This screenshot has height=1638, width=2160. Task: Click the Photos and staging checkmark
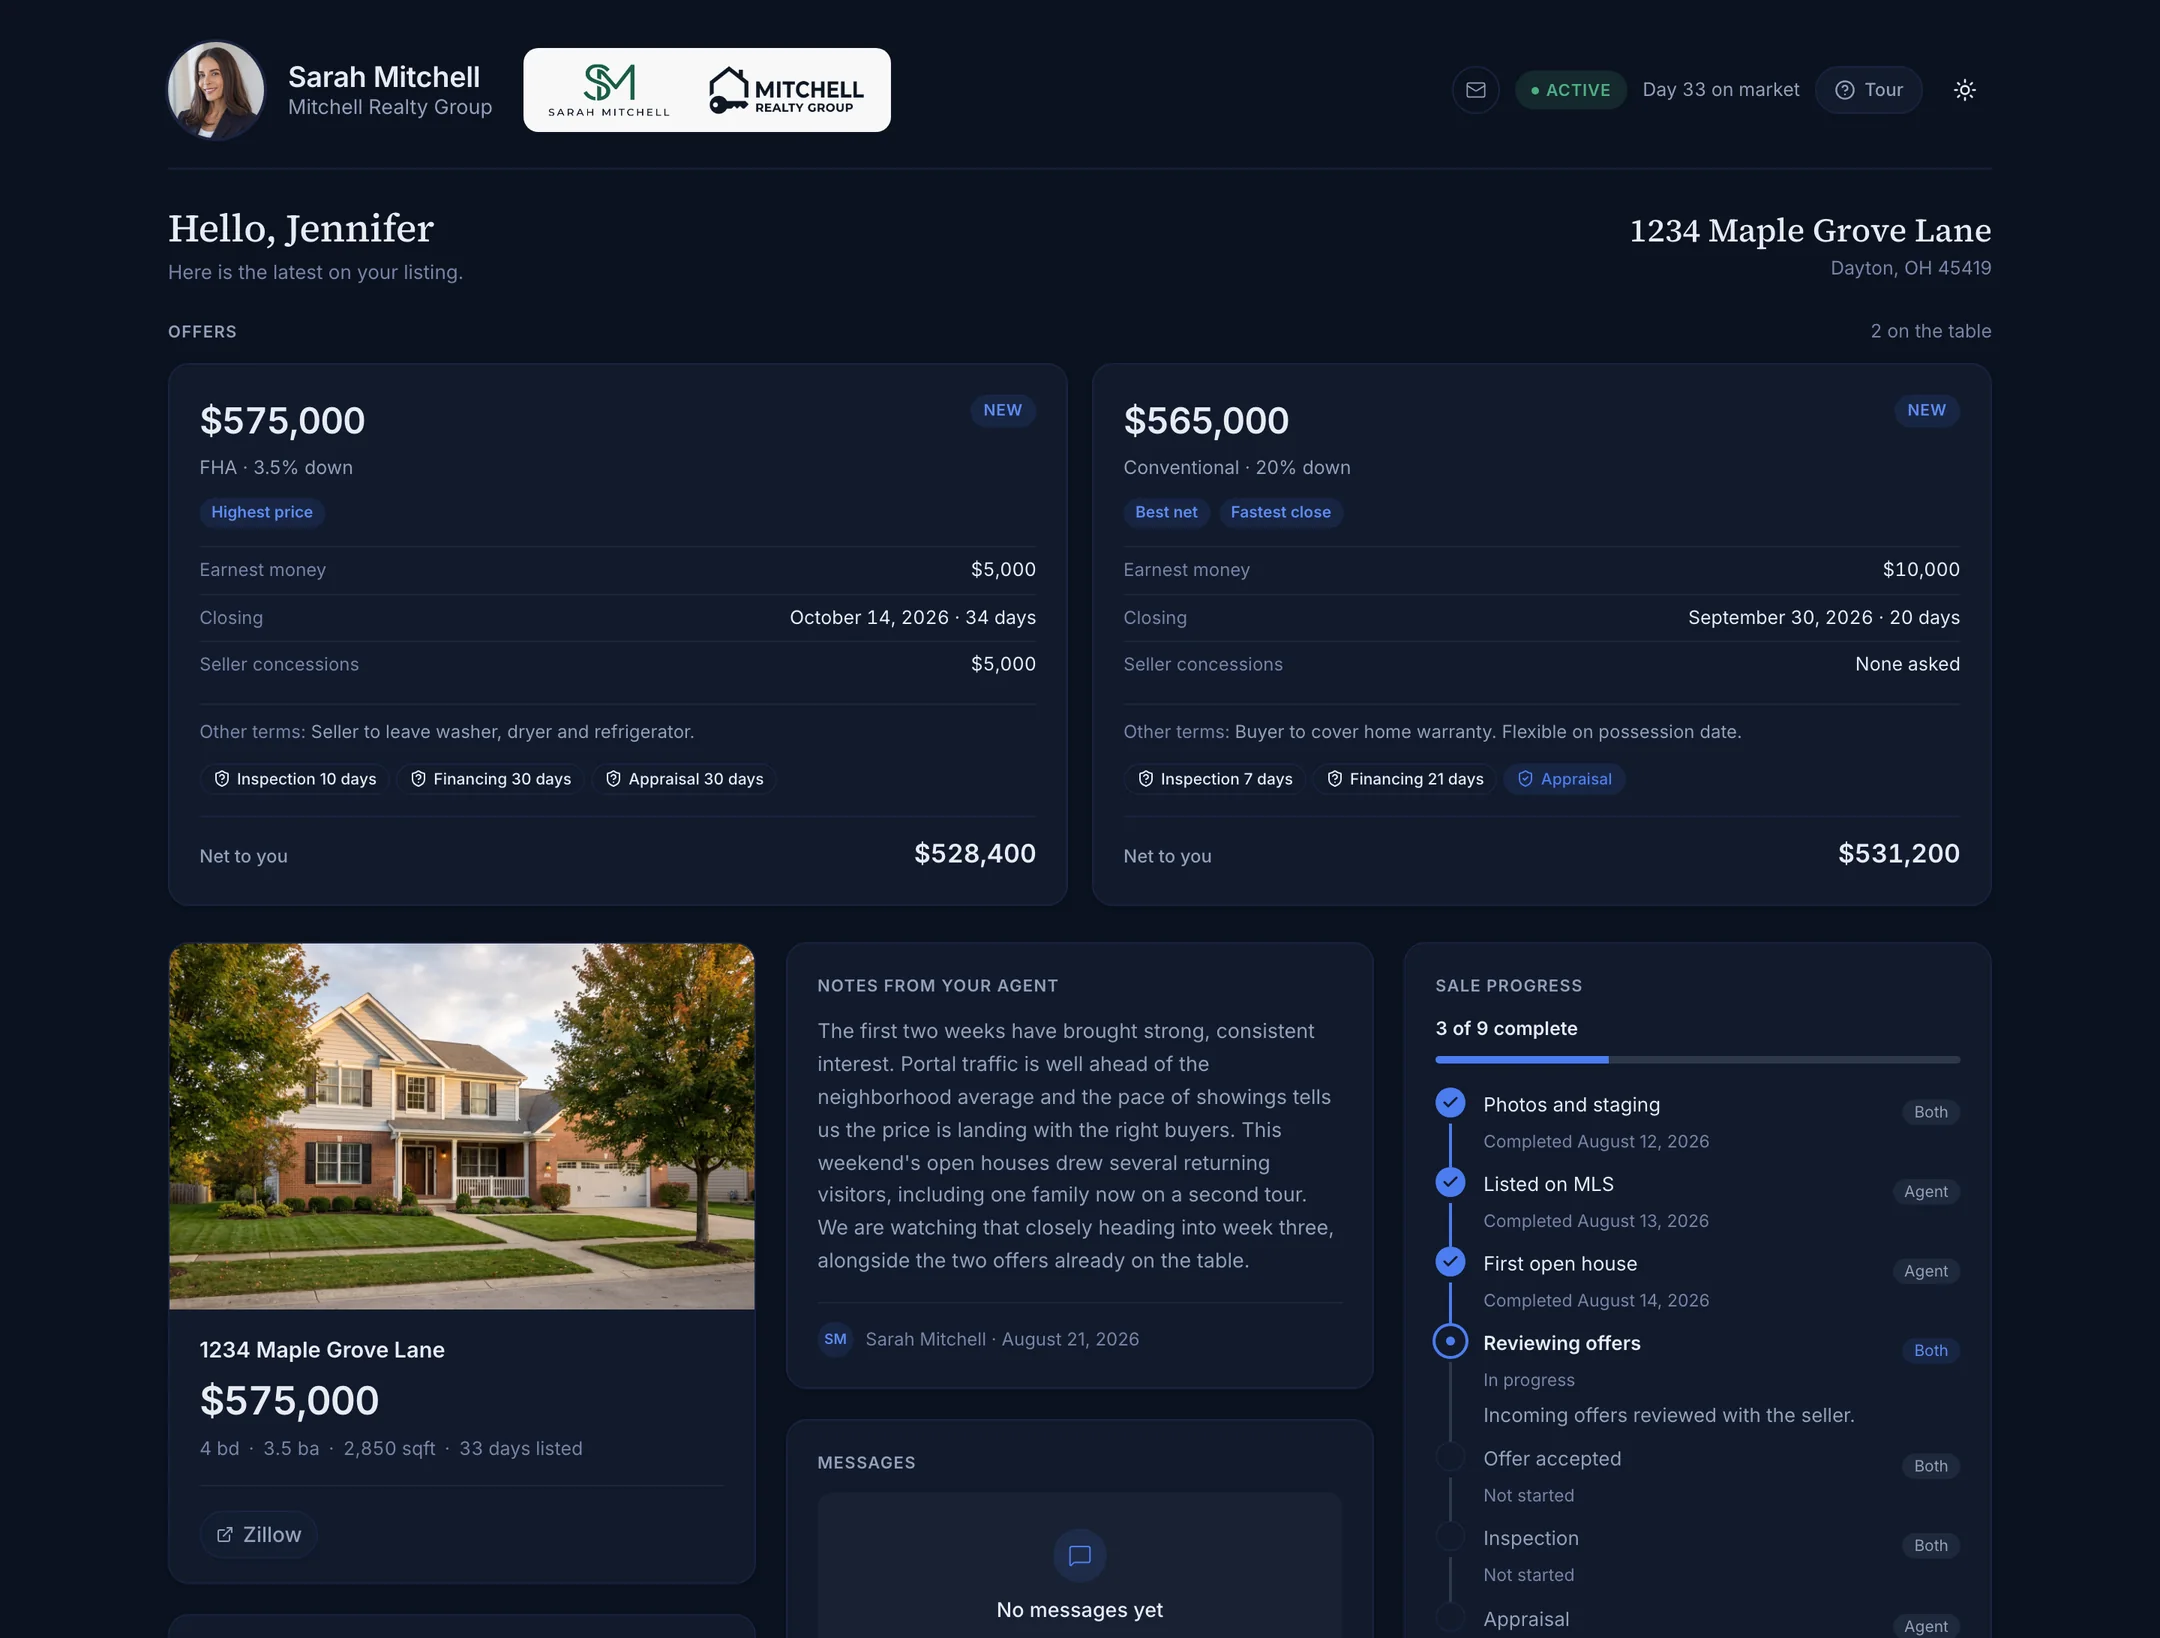pos(1450,1103)
